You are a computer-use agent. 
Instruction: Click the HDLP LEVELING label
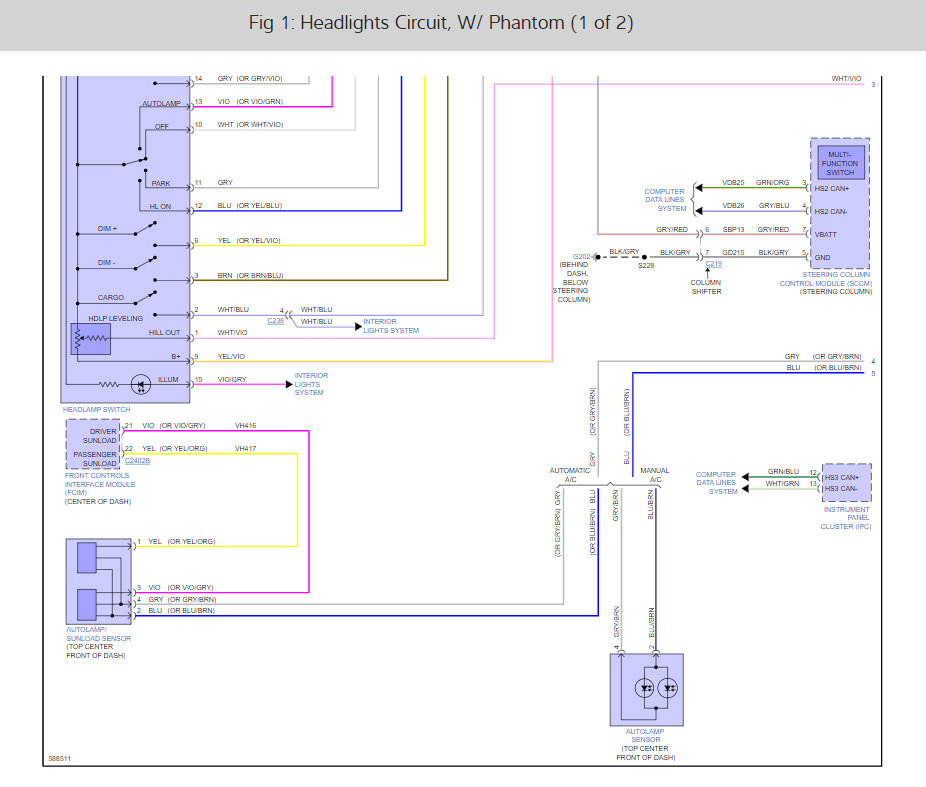tap(116, 318)
